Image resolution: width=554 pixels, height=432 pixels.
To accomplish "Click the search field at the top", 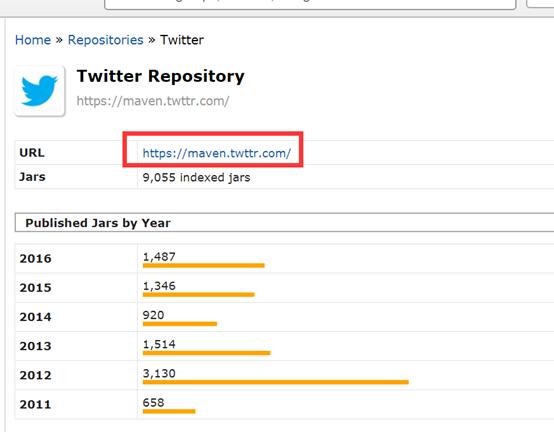I will (310, 4).
